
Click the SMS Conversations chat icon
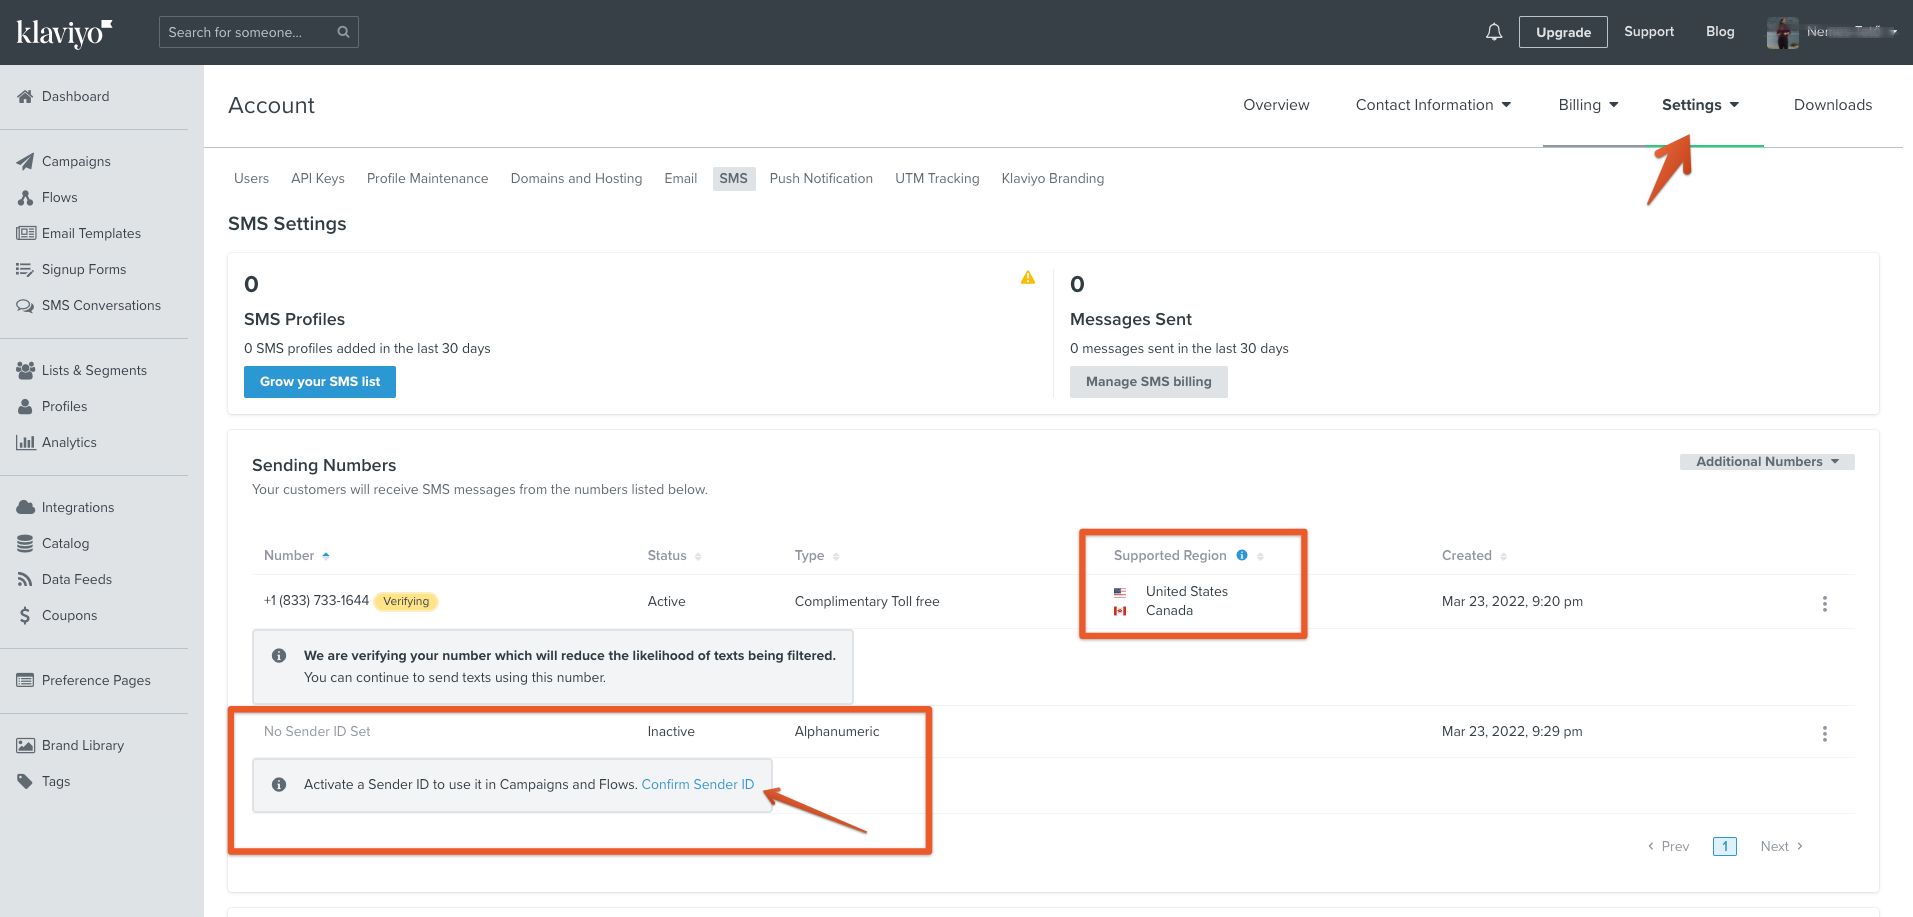pos(25,306)
